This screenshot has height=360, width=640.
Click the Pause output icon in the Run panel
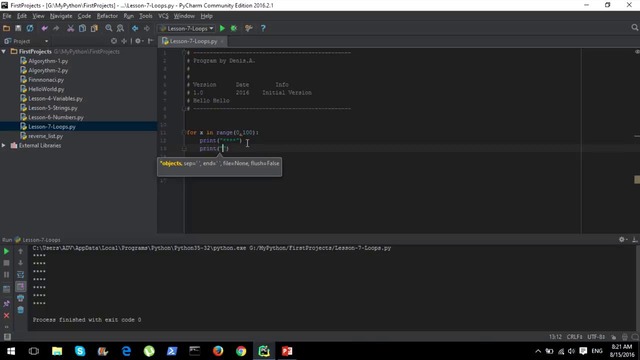click(6, 275)
